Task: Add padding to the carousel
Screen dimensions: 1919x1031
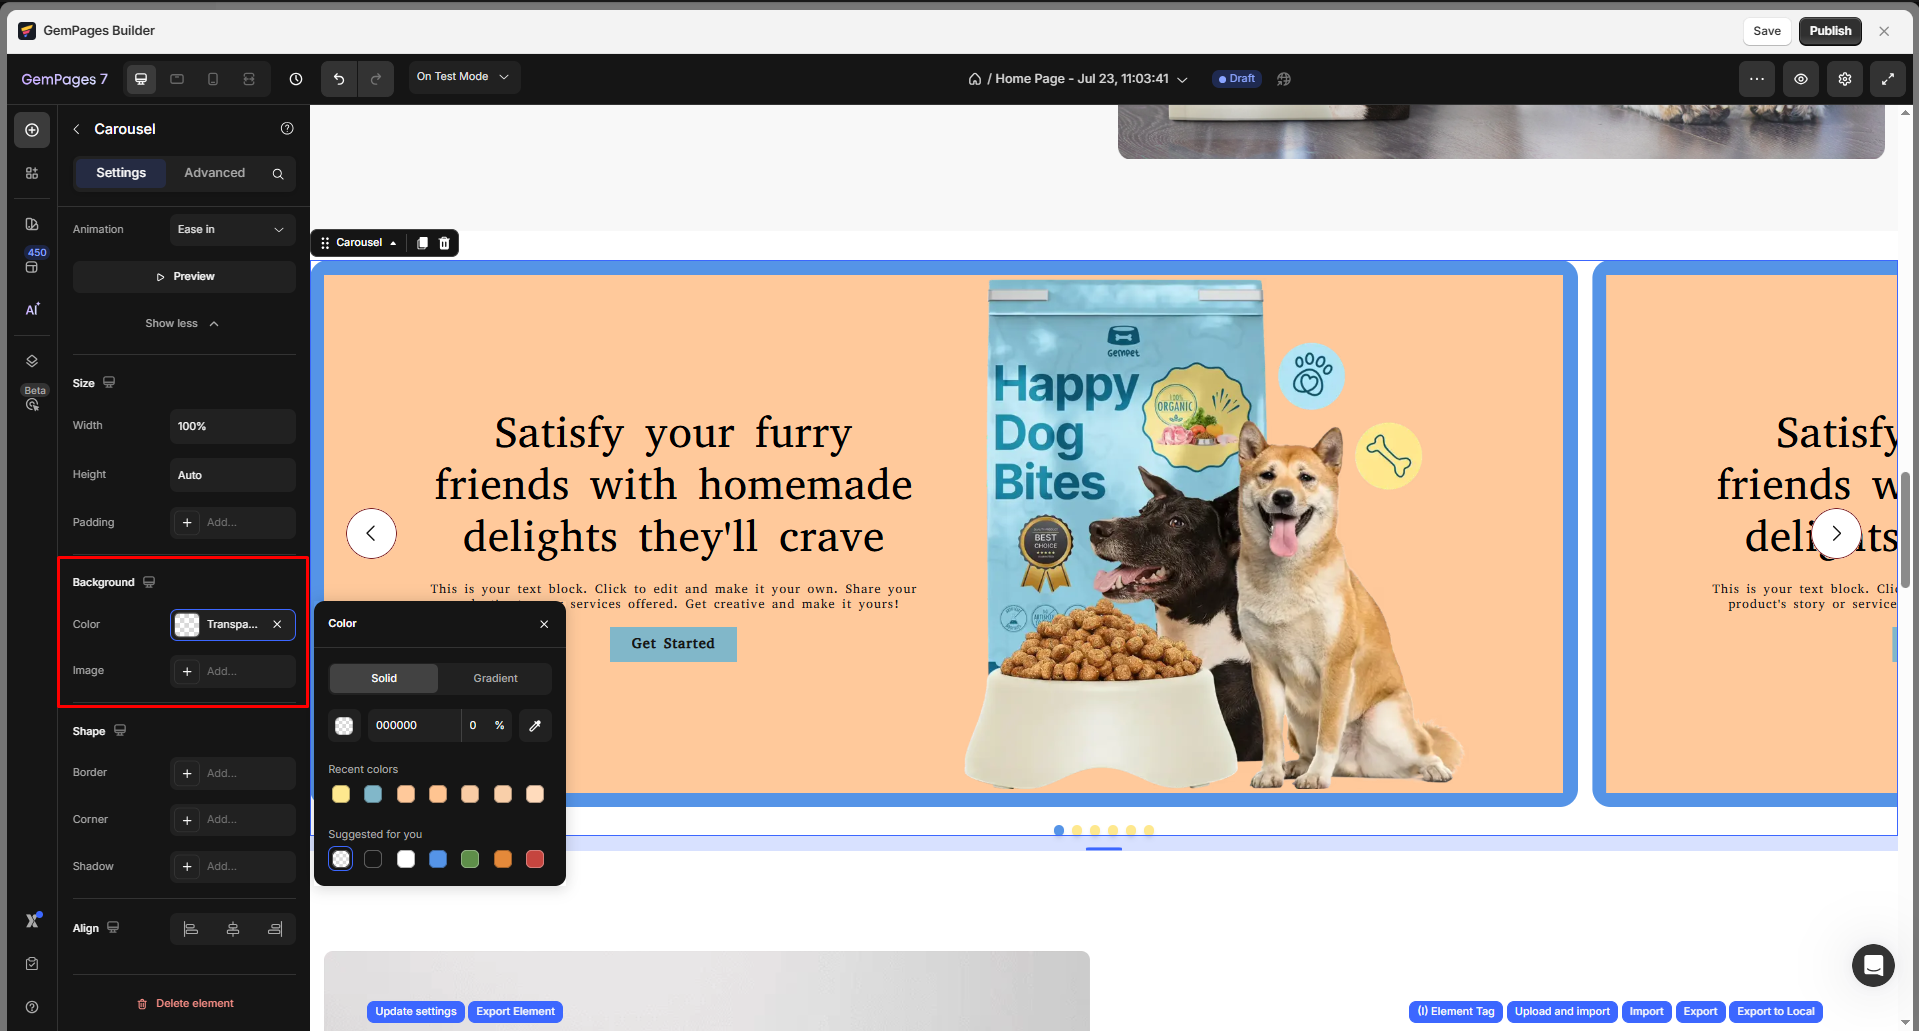Action: point(232,522)
